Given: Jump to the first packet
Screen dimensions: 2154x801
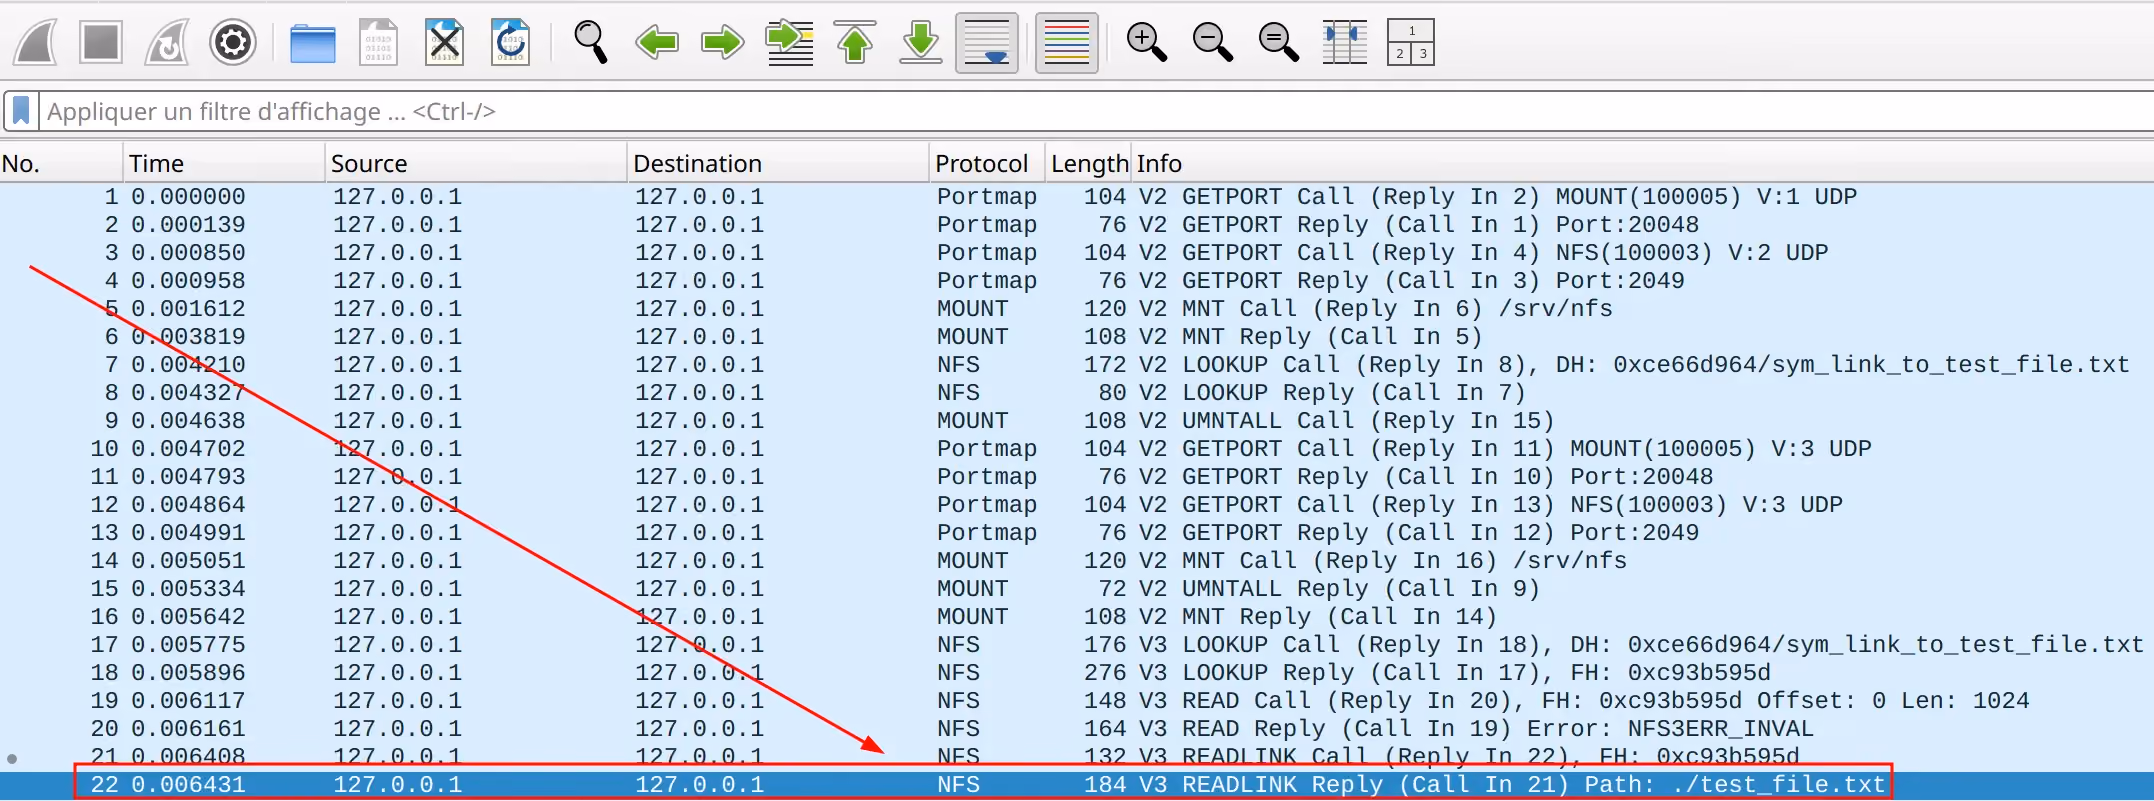Looking at the screenshot, I should click(x=855, y=43).
